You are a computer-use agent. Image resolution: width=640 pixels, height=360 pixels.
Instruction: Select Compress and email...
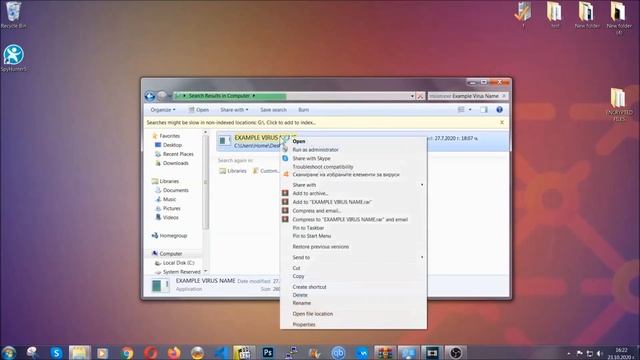pos(317,211)
